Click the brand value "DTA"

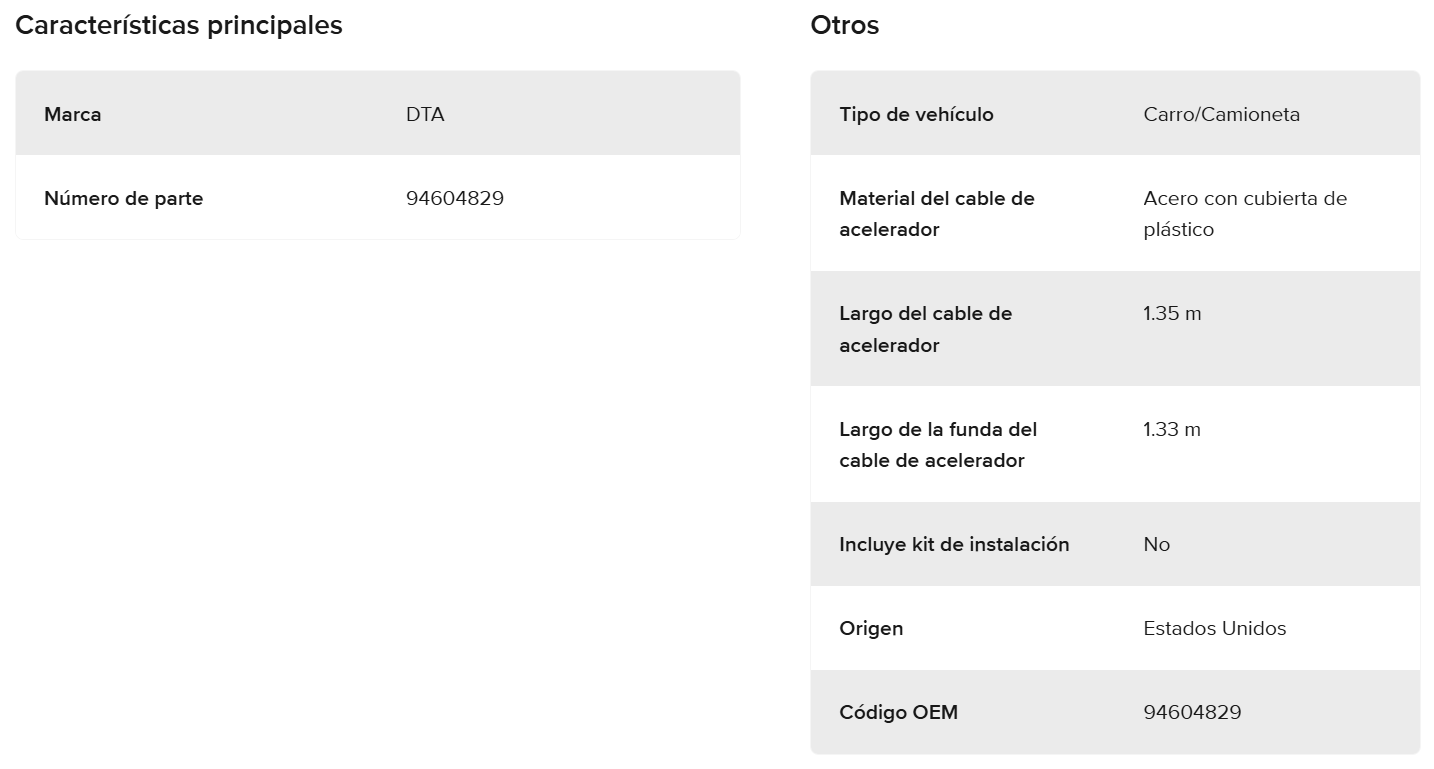(425, 114)
